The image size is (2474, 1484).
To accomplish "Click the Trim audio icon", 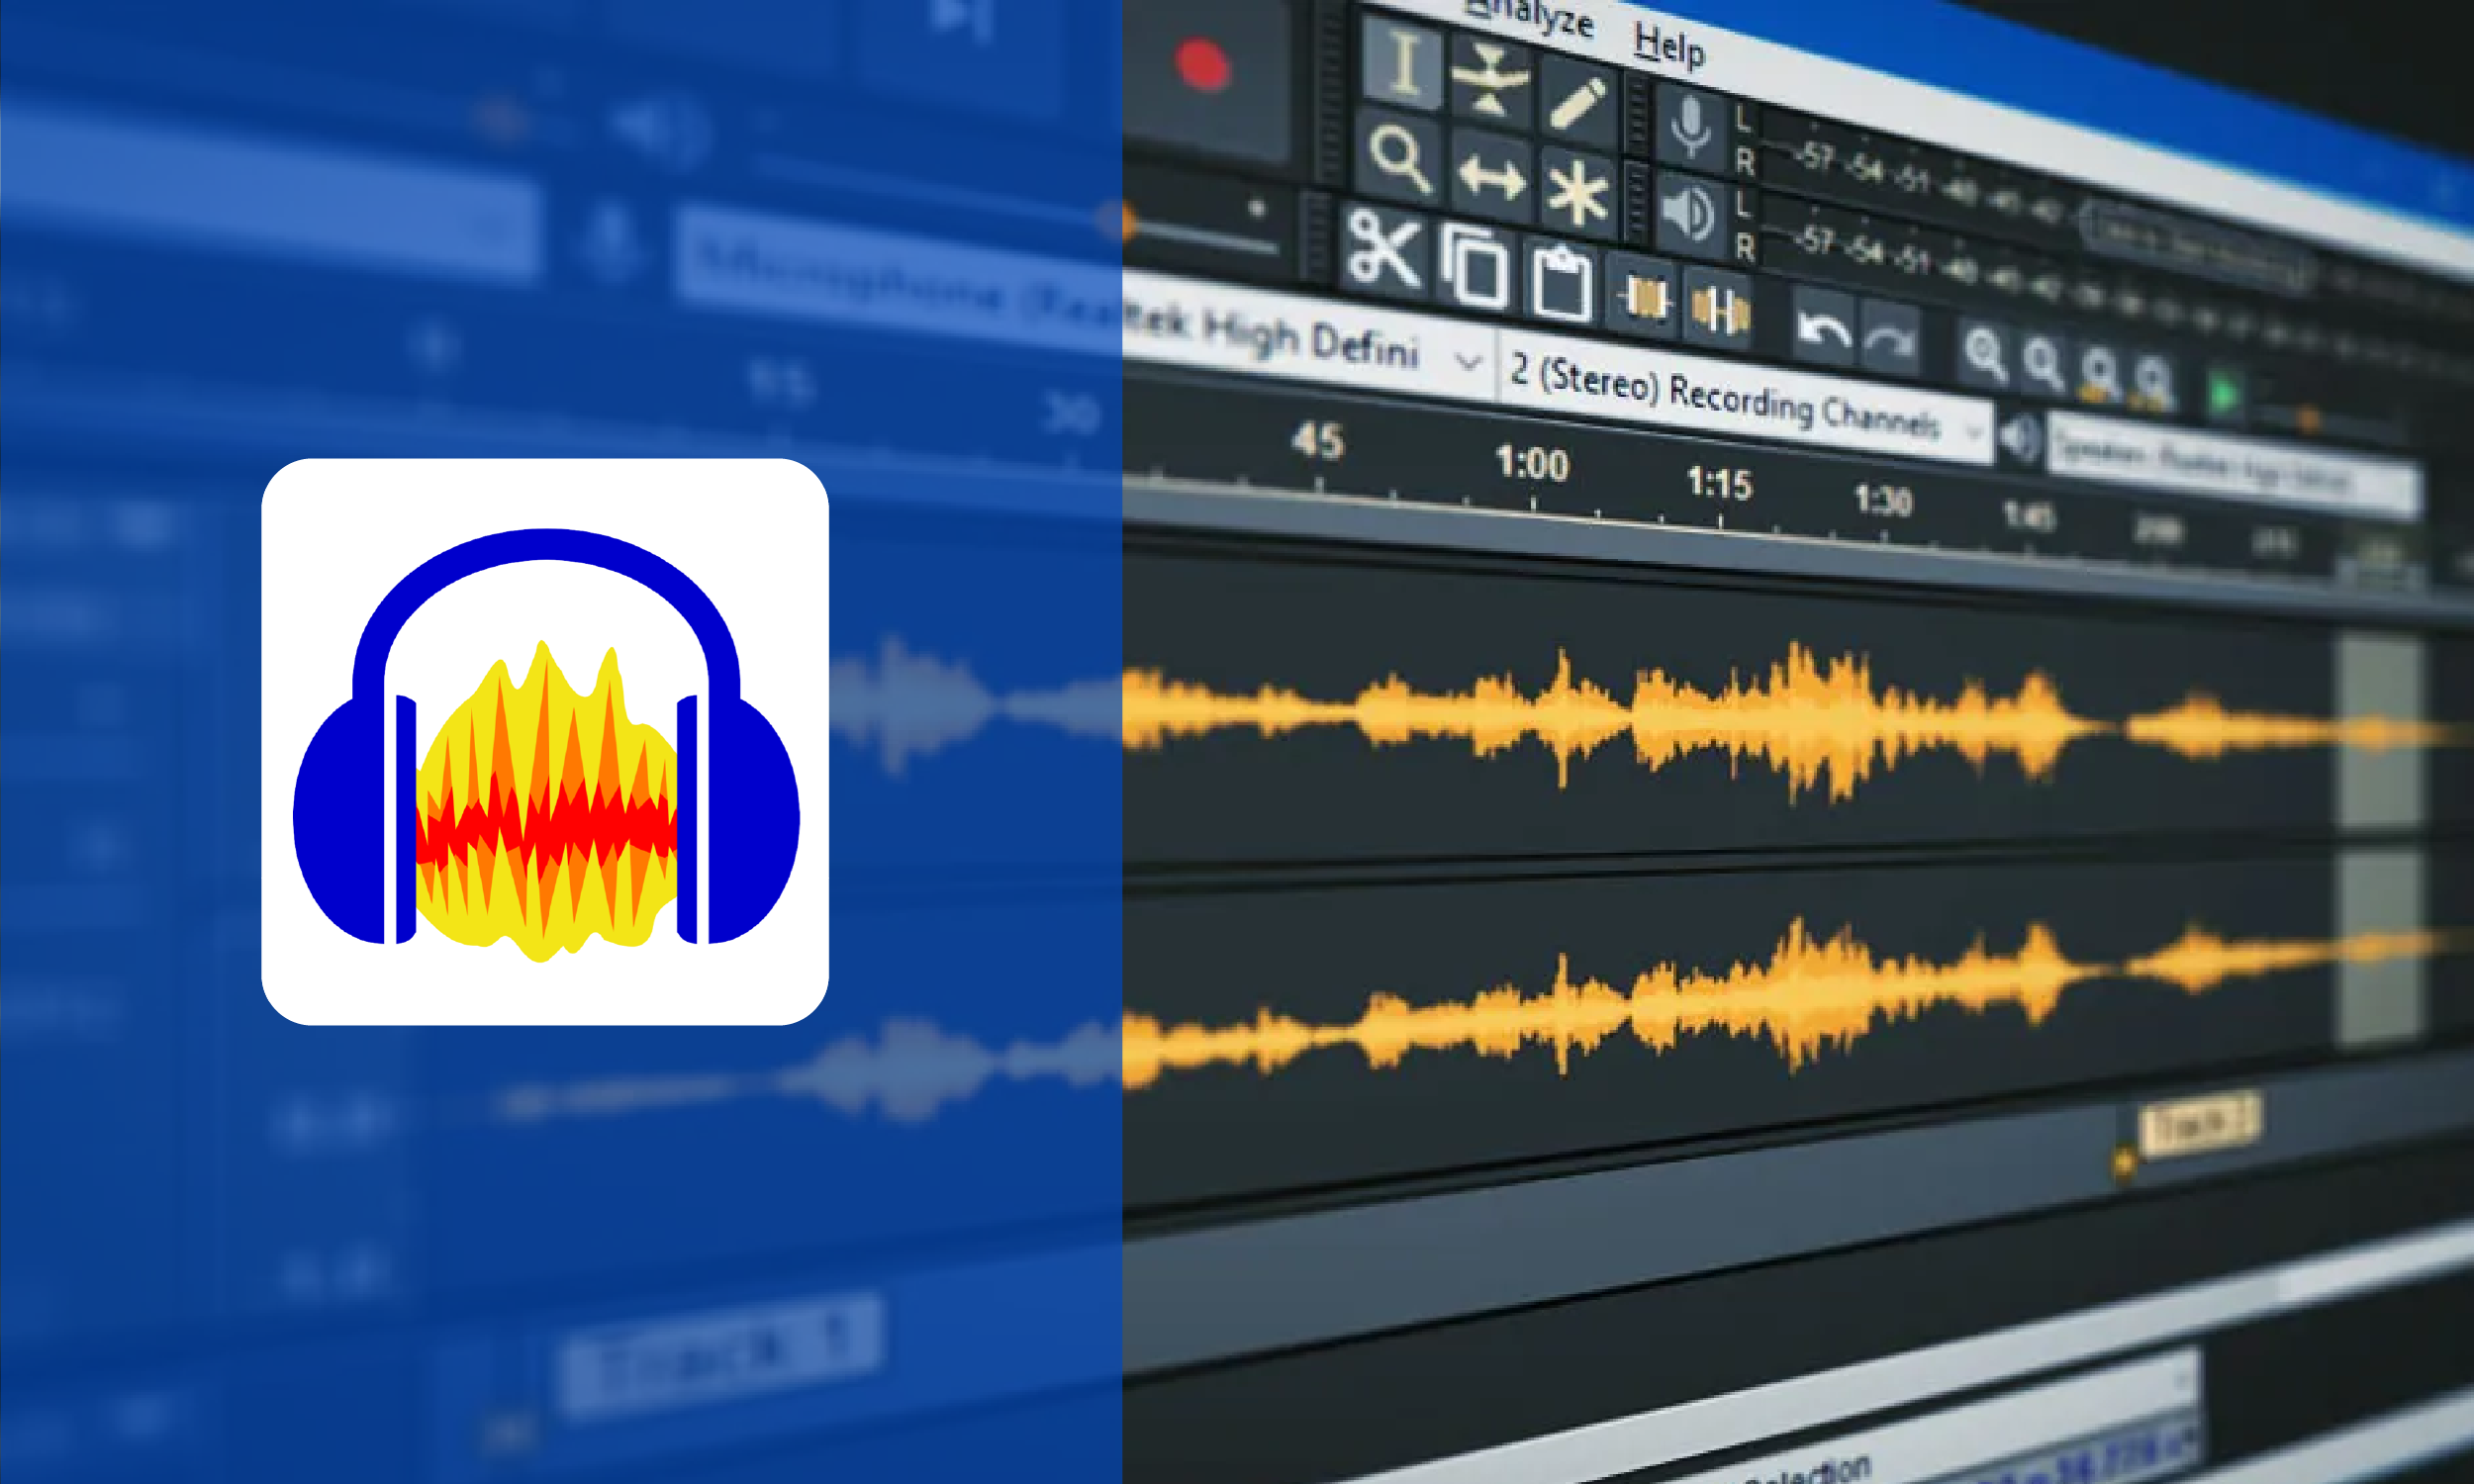I will point(1645,299).
